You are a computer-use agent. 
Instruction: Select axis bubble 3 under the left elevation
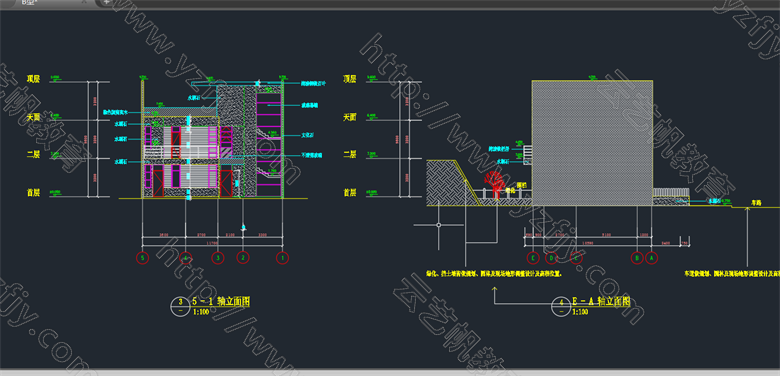pos(217,258)
